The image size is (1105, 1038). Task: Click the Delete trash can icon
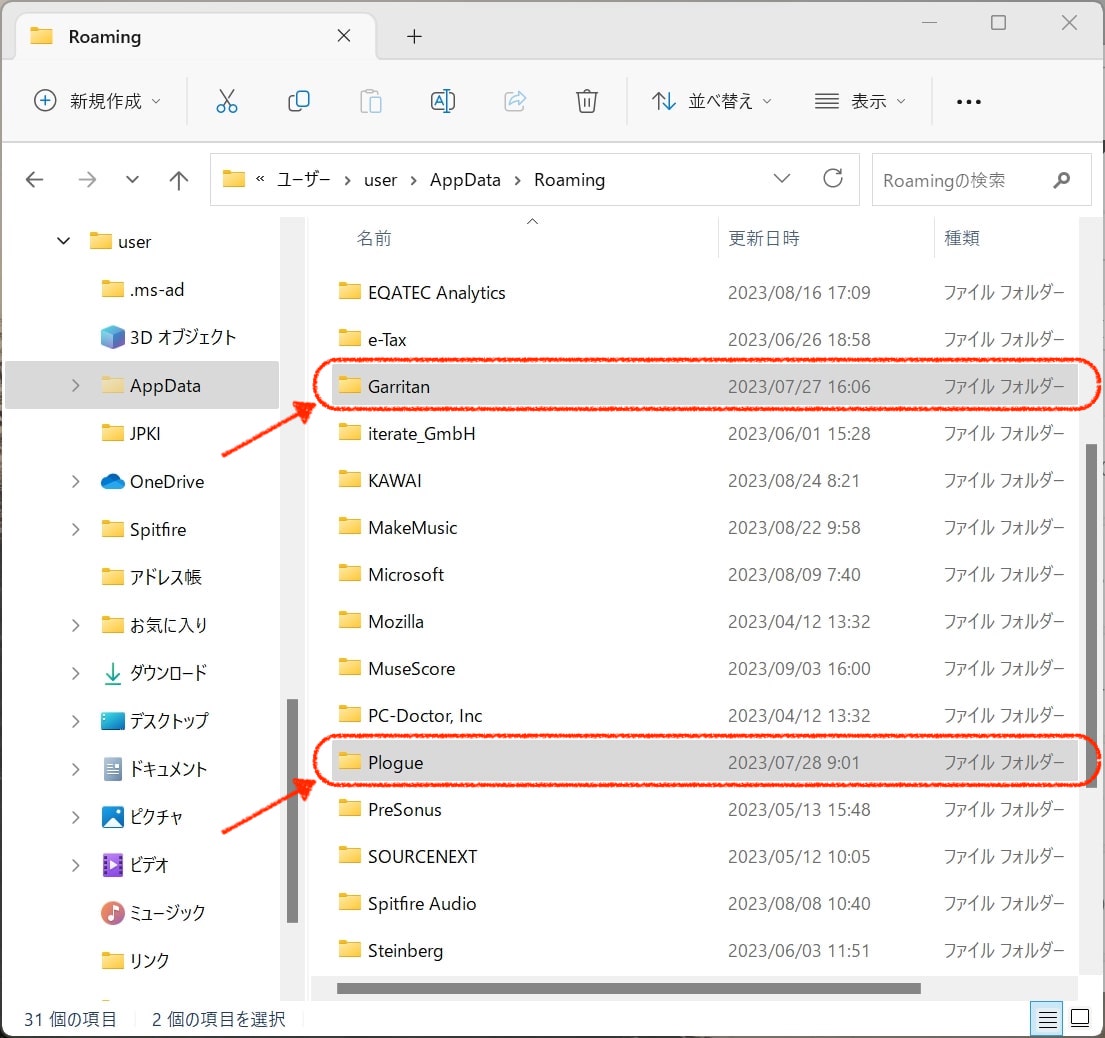(586, 101)
